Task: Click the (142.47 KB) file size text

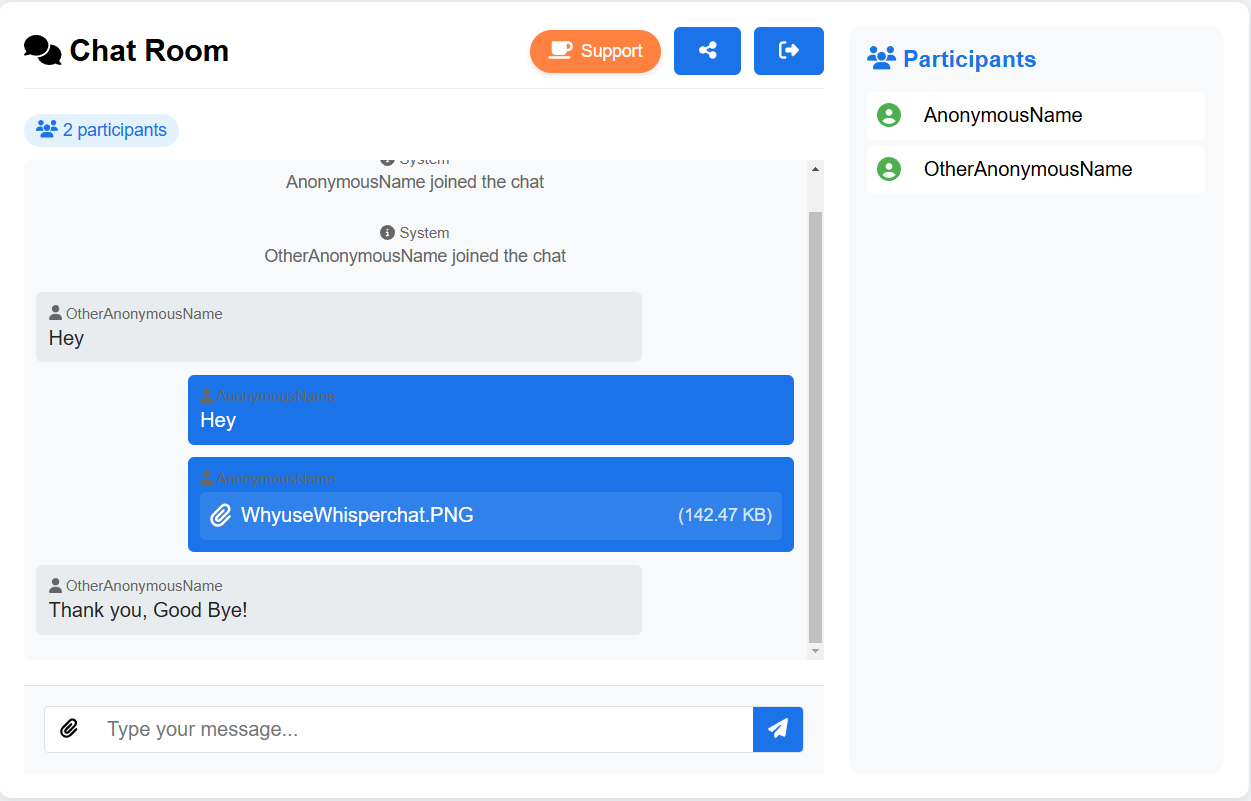Action: click(725, 516)
